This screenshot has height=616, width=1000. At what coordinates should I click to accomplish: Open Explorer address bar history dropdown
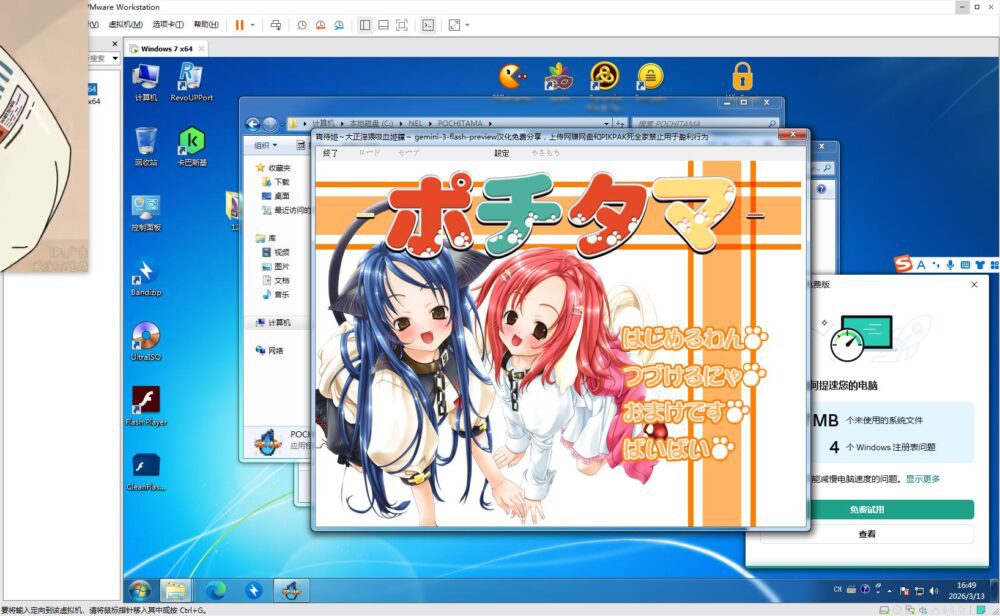tap(607, 124)
